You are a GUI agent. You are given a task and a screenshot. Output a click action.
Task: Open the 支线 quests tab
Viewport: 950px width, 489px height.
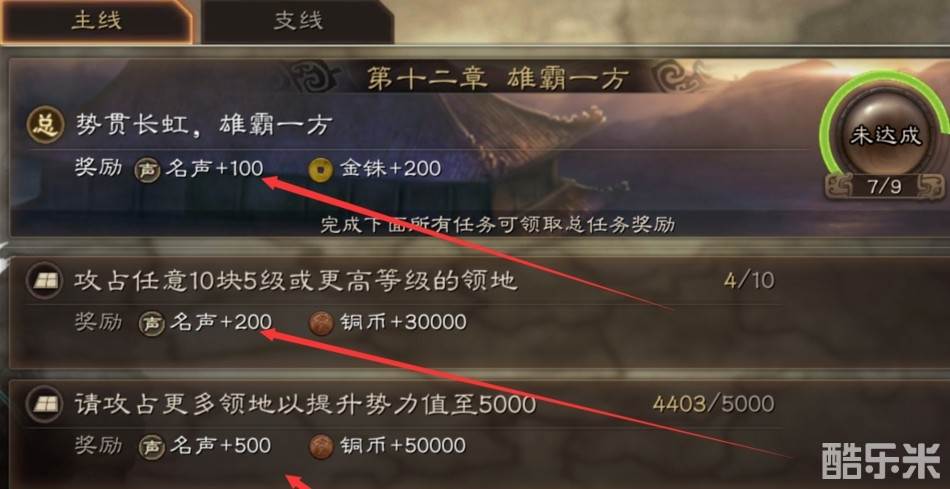pos(298,22)
